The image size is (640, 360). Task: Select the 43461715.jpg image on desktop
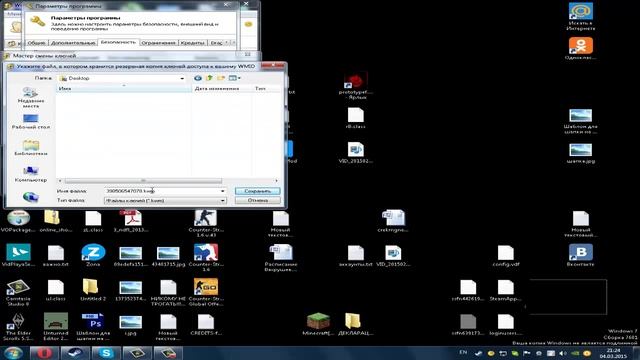(168, 256)
